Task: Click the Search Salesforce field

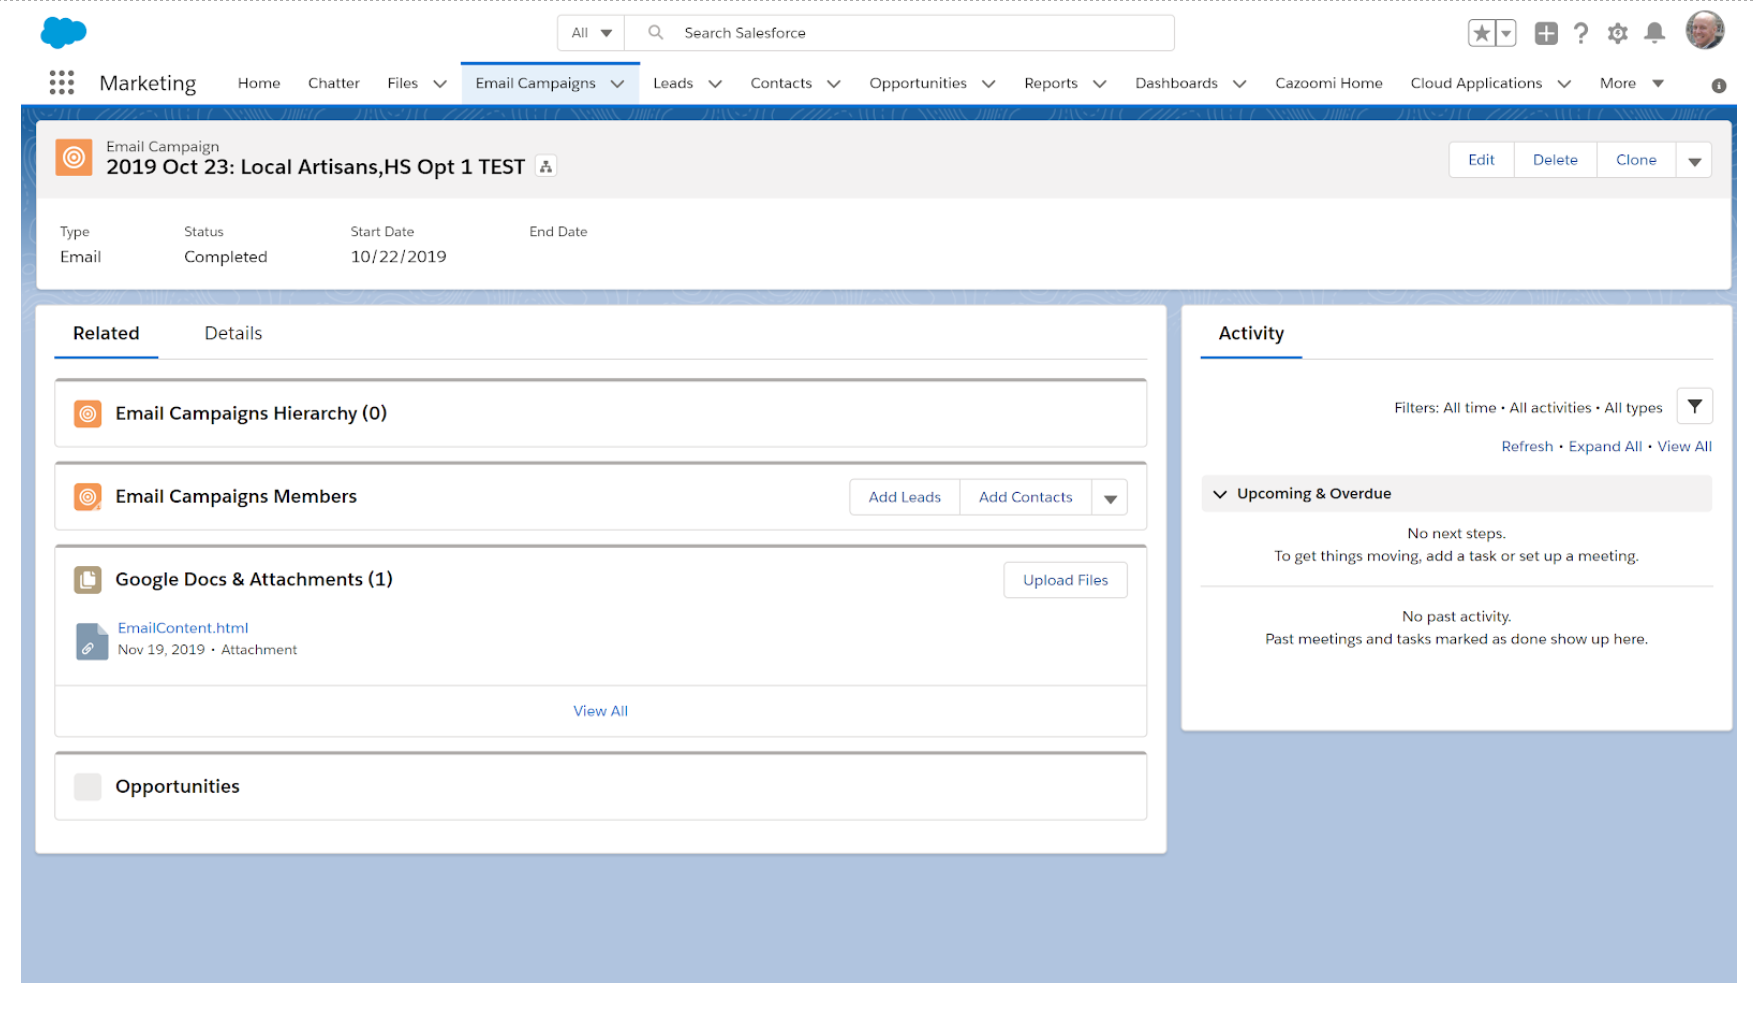Action: point(900,32)
